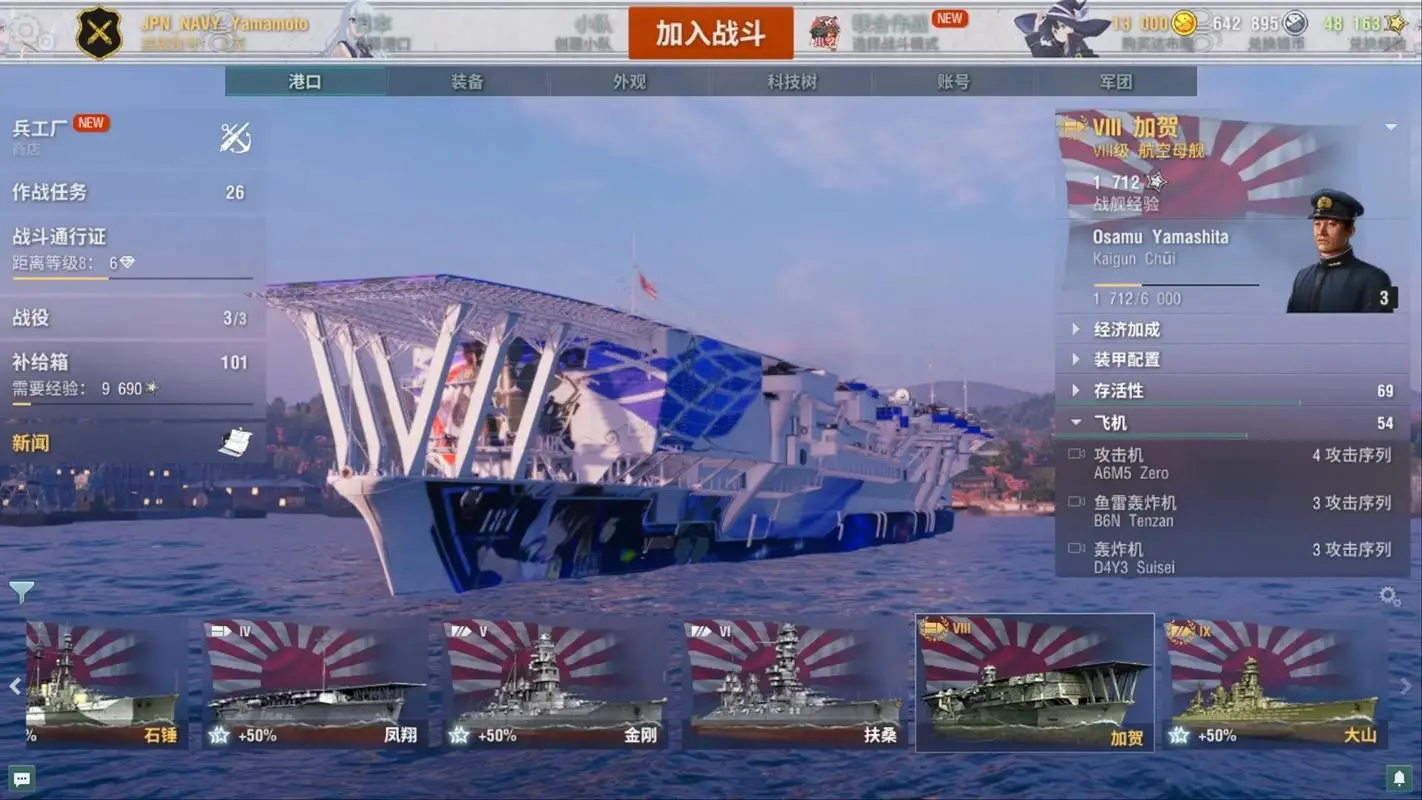Select the 轰炸机 D4Y3 Suisei row

coord(1232,558)
